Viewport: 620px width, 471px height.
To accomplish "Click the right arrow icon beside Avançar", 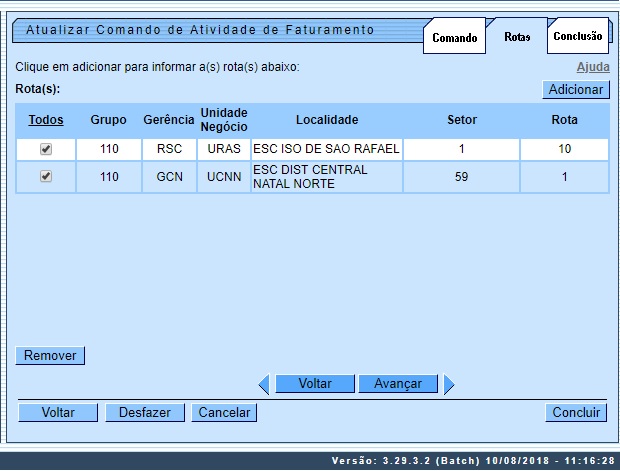I will click(x=449, y=384).
